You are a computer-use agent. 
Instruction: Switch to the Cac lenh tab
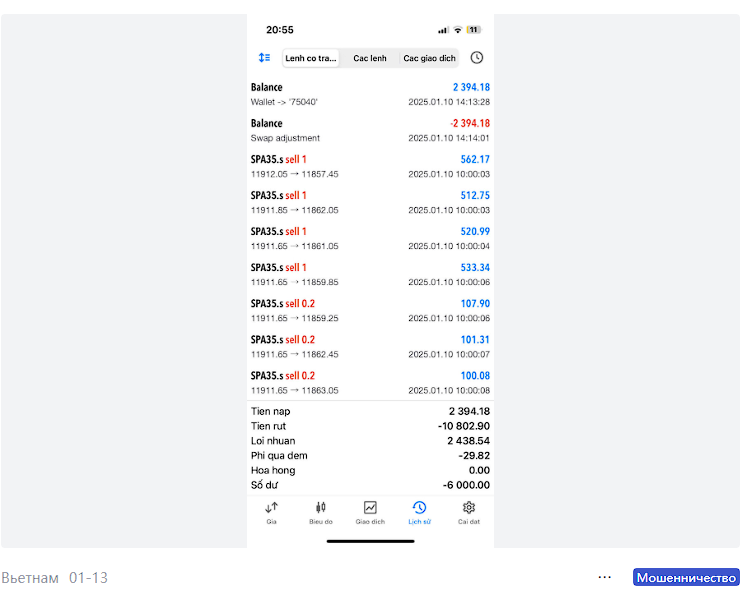[x=370, y=58]
